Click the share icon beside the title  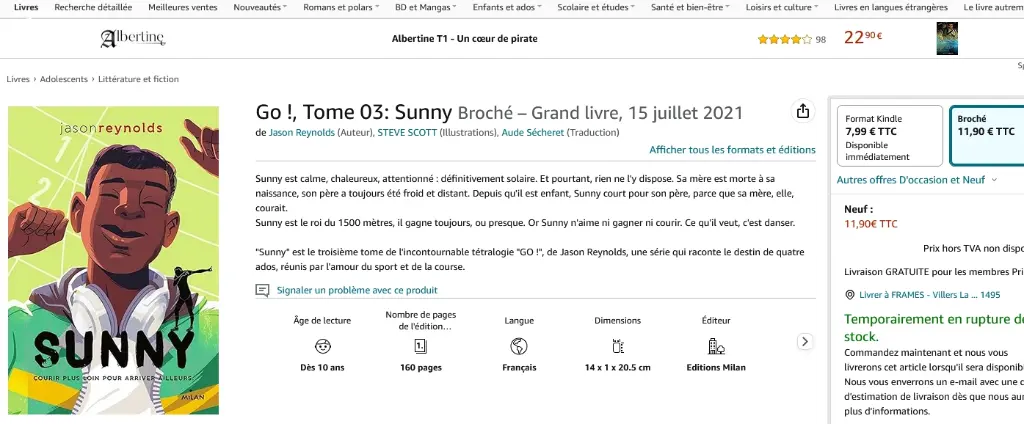(x=803, y=111)
